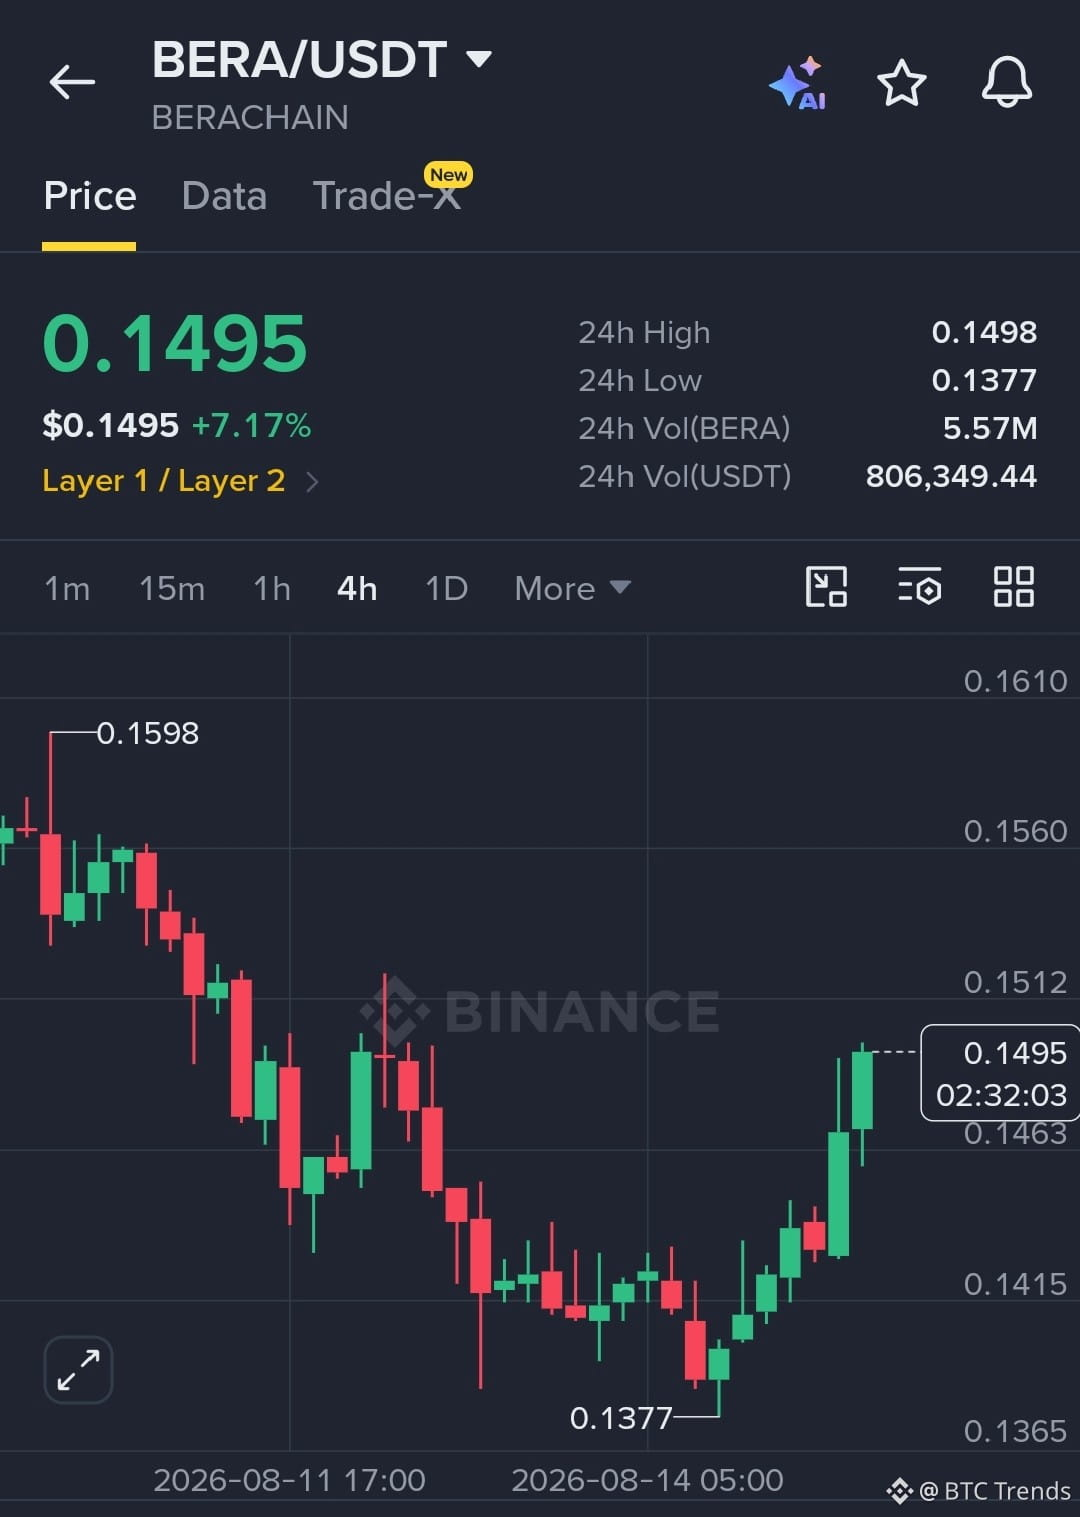Switch to the Data tab

224,196
